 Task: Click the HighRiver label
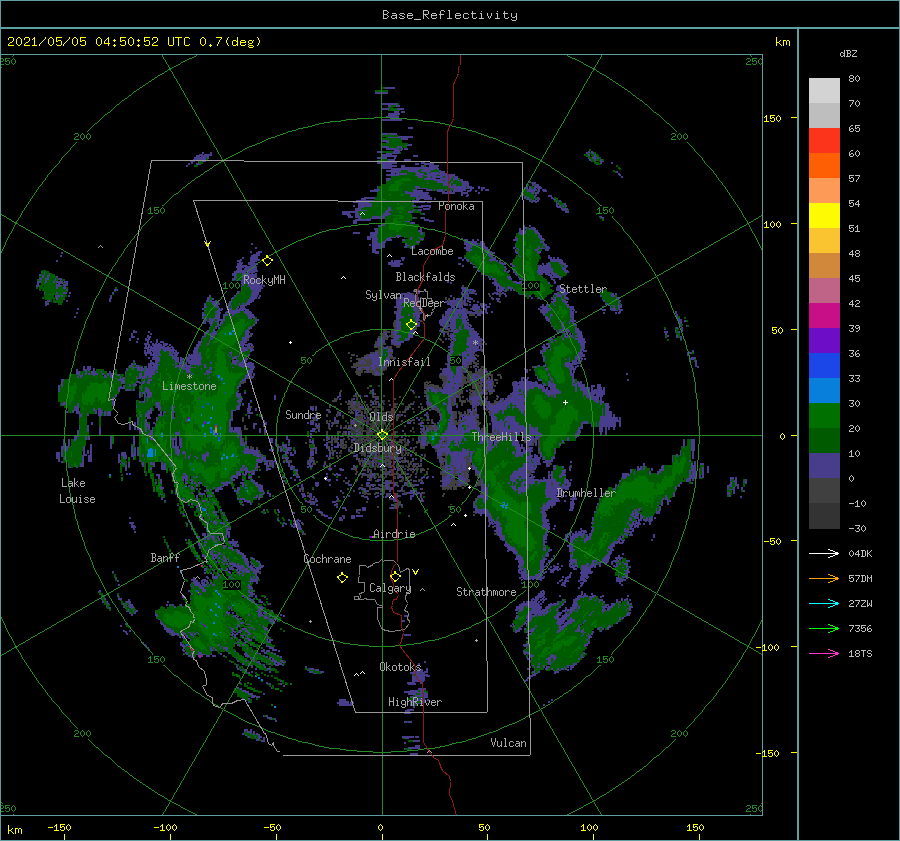click(415, 703)
